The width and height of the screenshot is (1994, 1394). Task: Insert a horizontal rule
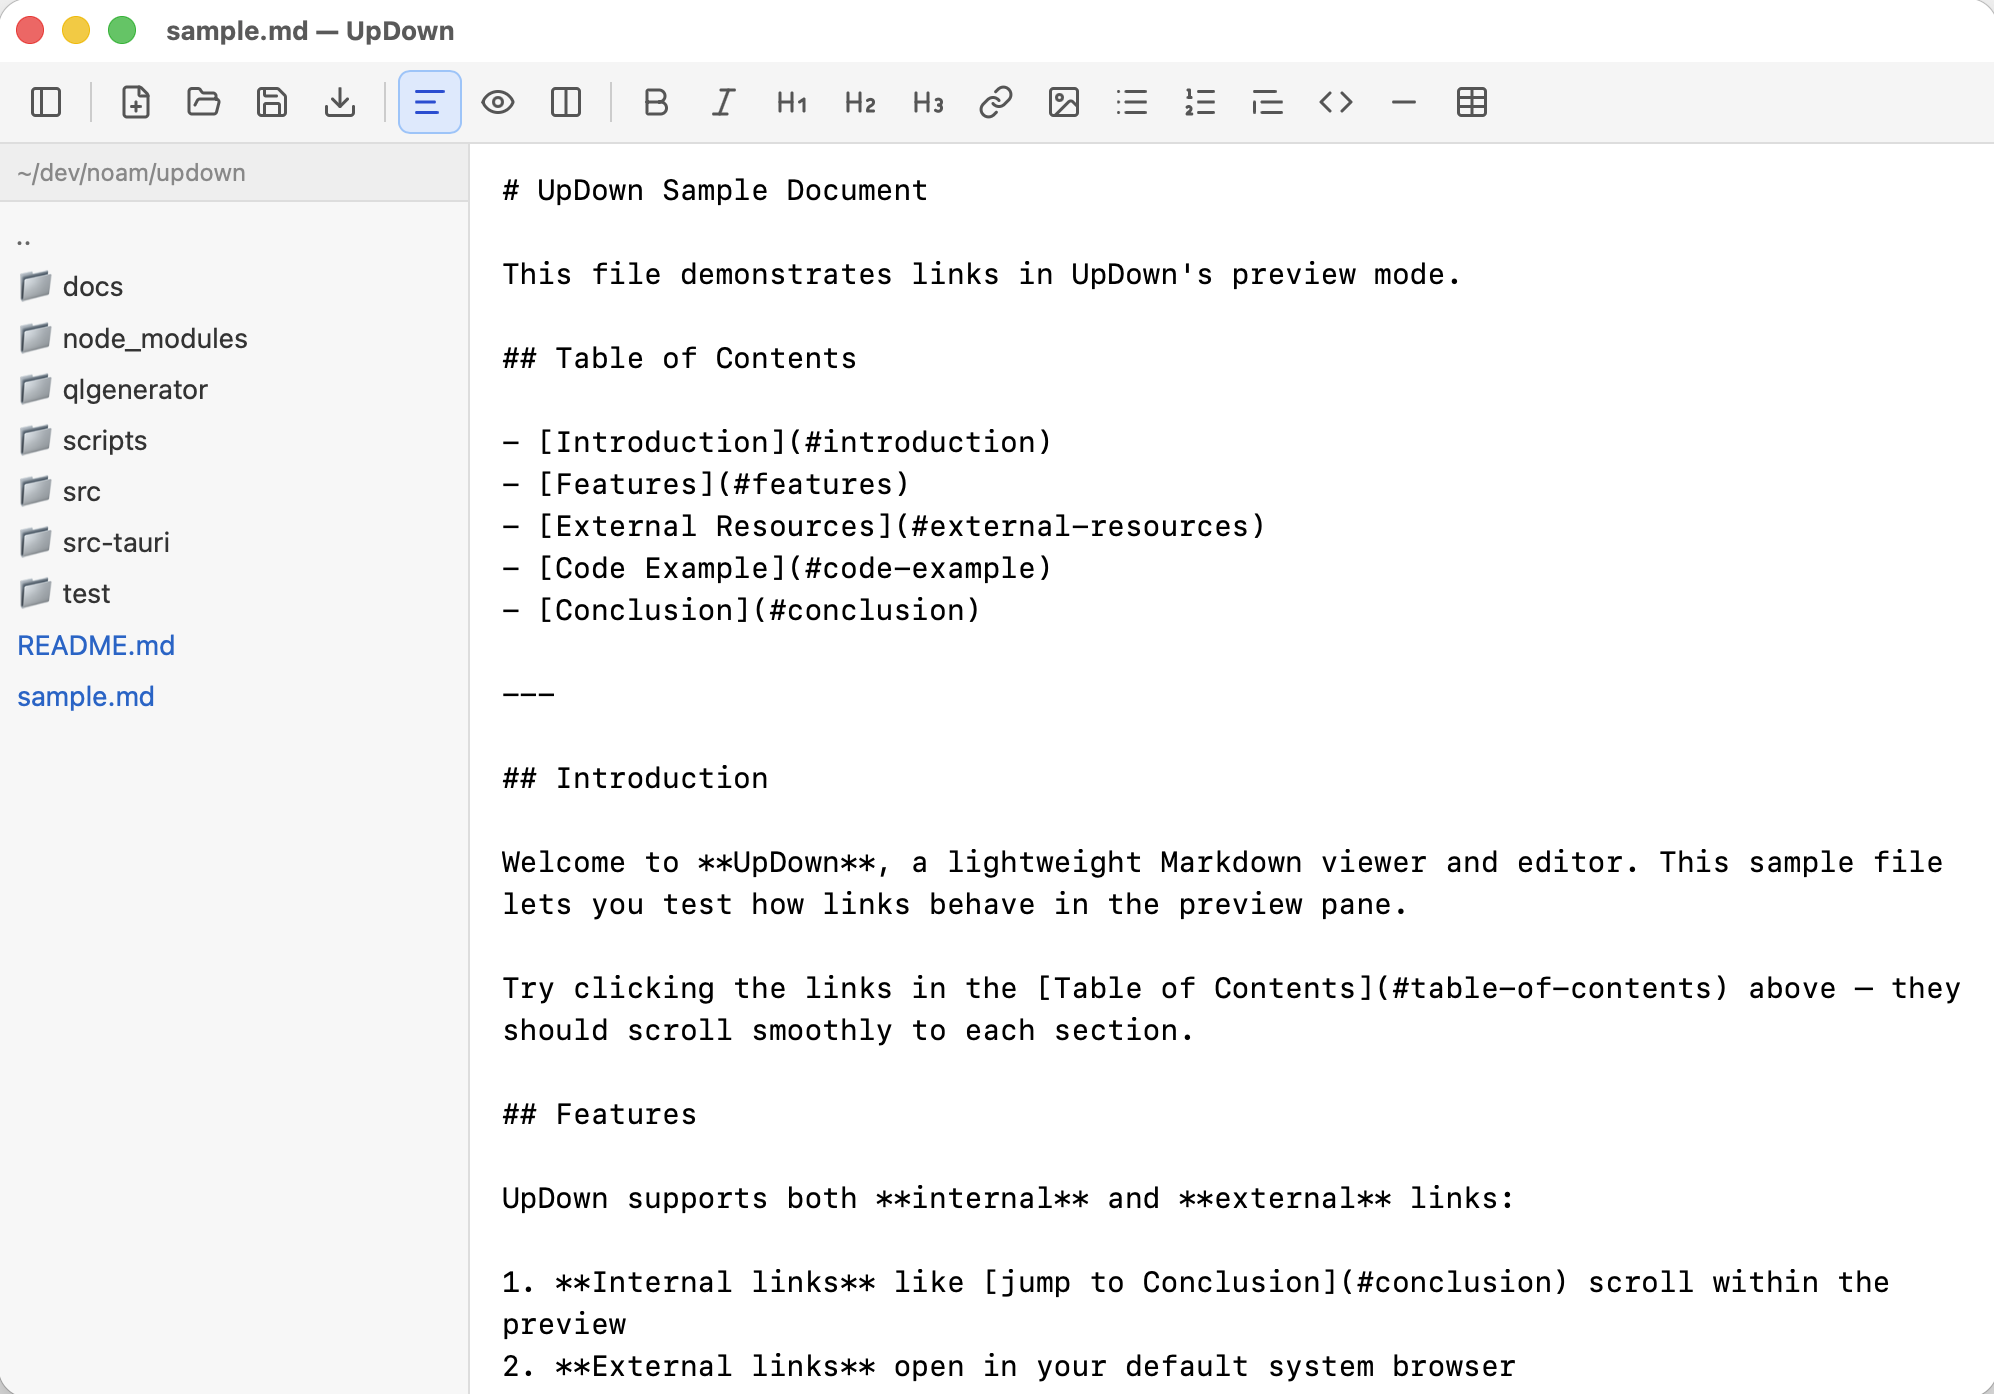click(1404, 102)
